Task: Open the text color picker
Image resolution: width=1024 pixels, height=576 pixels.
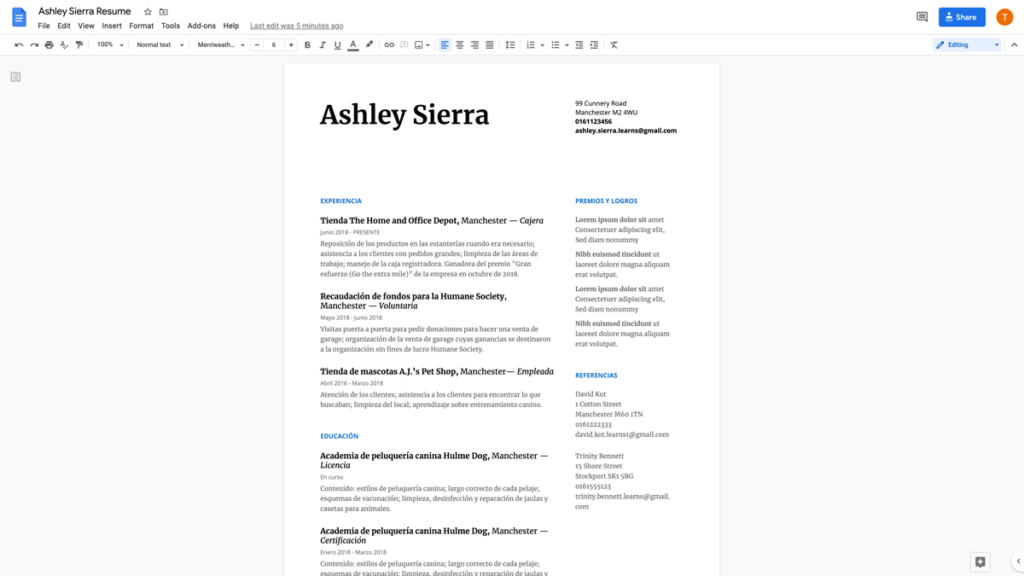Action: click(x=353, y=45)
